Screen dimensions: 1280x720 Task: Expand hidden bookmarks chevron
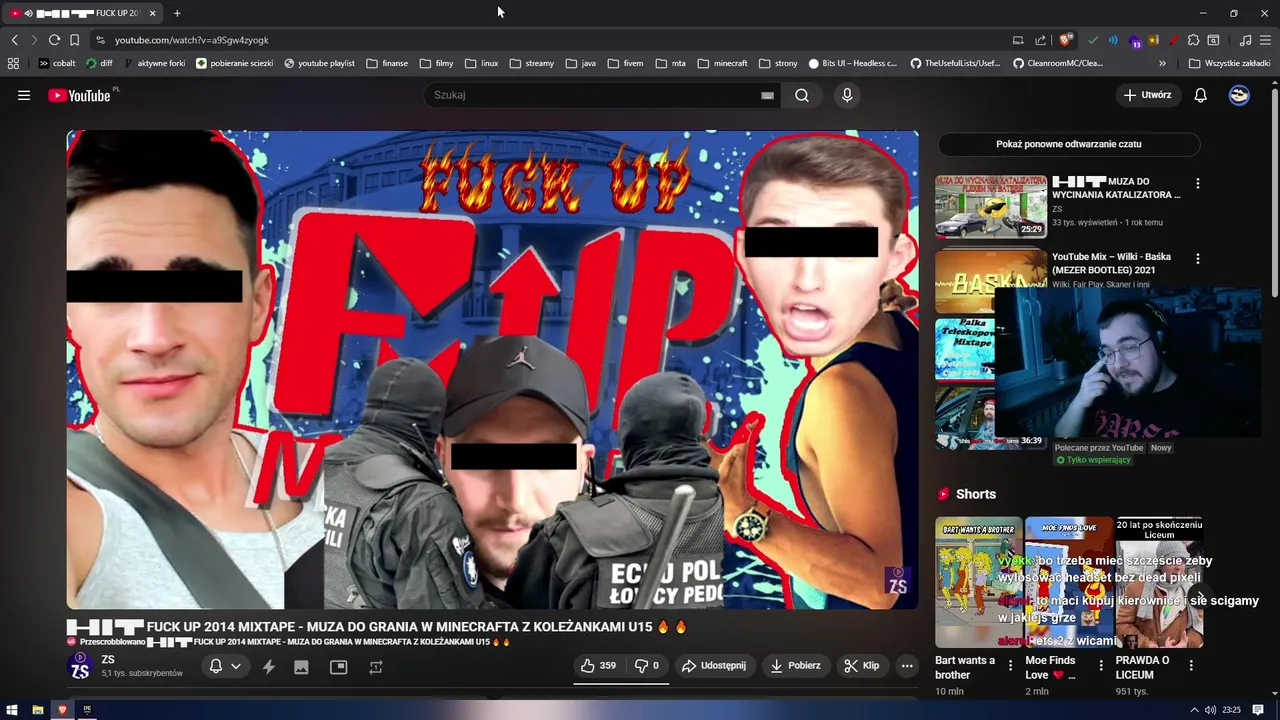click(1162, 63)
